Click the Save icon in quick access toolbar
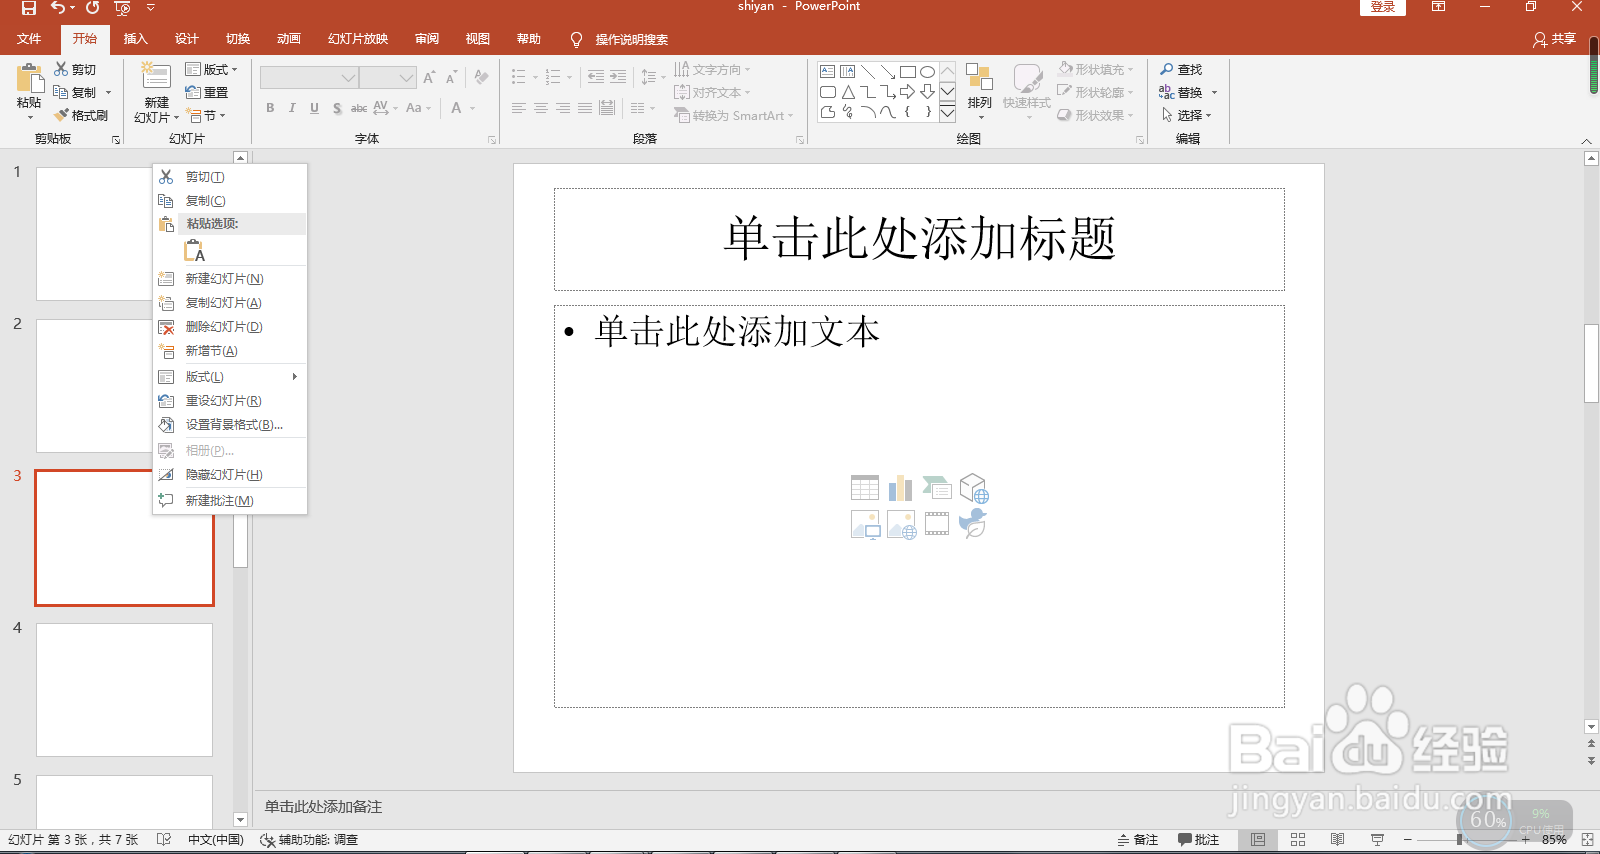Screen dimensions: 1600x854 (x=29, y=8)
